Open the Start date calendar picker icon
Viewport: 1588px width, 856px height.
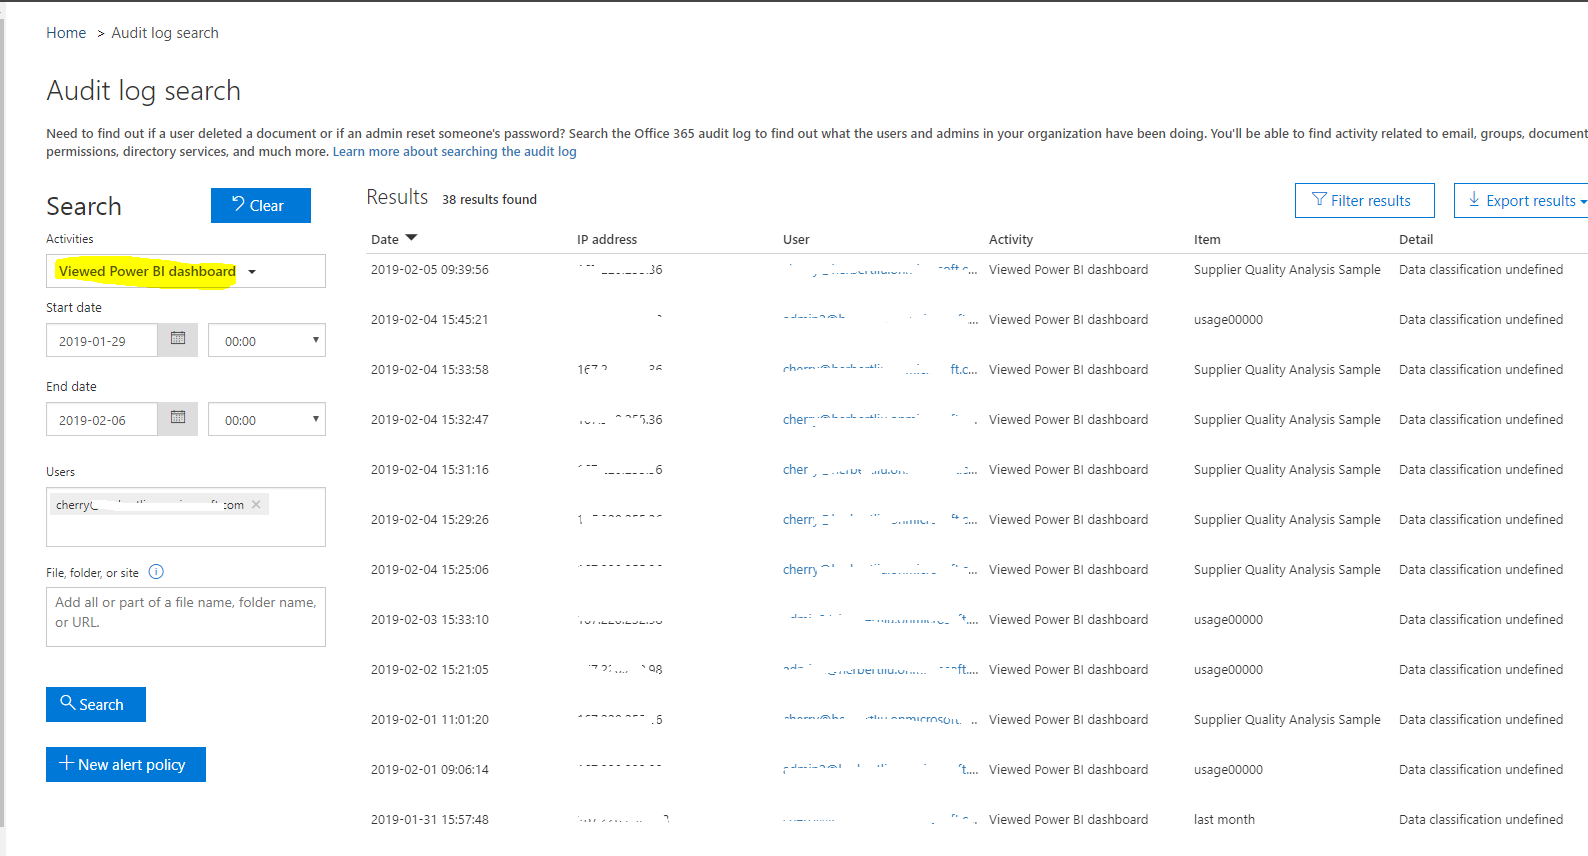click(x=178, y=339)
